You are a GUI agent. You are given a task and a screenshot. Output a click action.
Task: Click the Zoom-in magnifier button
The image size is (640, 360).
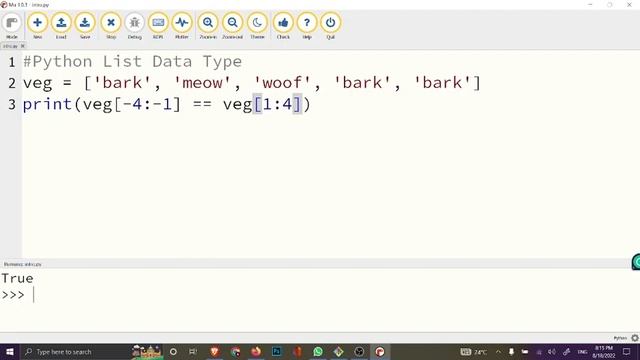(x=208, y=26)
